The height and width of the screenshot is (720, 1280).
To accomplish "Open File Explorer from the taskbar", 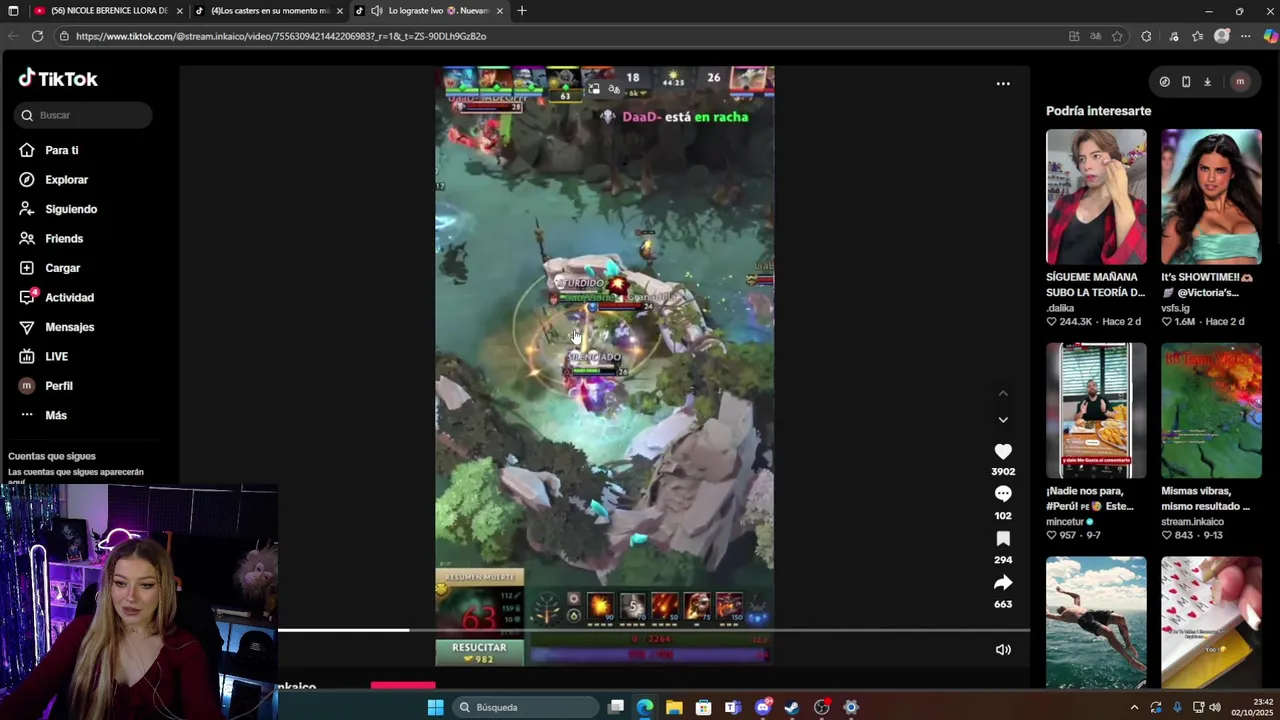I will tap(674, 707).
